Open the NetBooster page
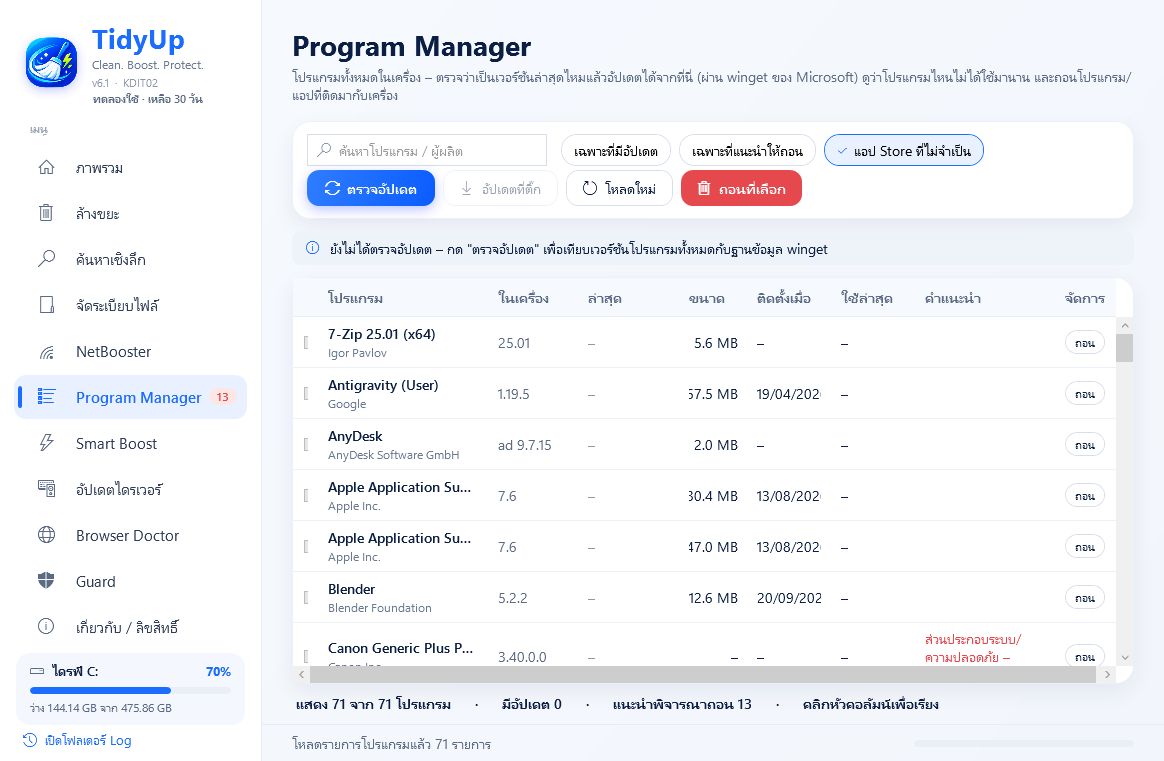Viewport: 1164px width, 761px height. pyautogui.click(x=131, y=352)
